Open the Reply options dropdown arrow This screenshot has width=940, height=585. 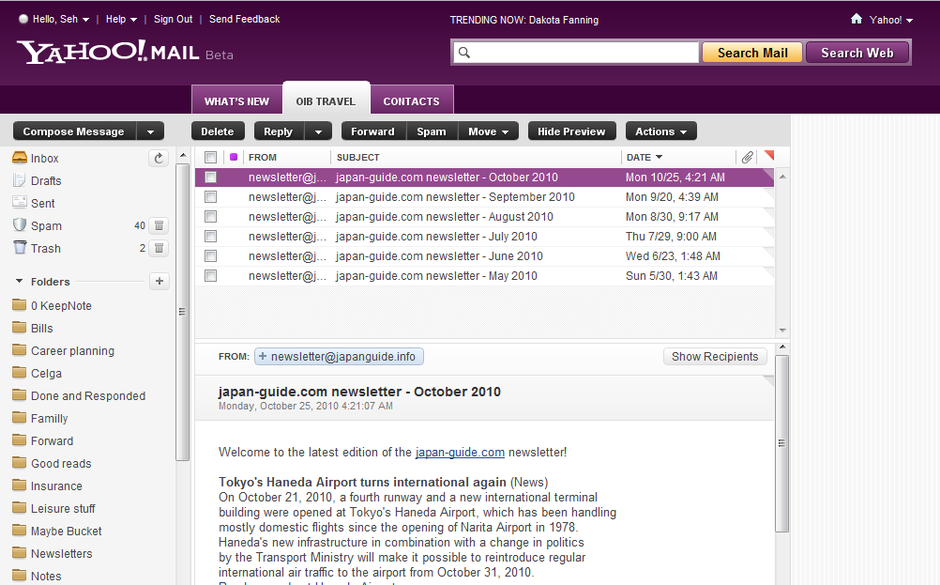(x=318, y=131)
